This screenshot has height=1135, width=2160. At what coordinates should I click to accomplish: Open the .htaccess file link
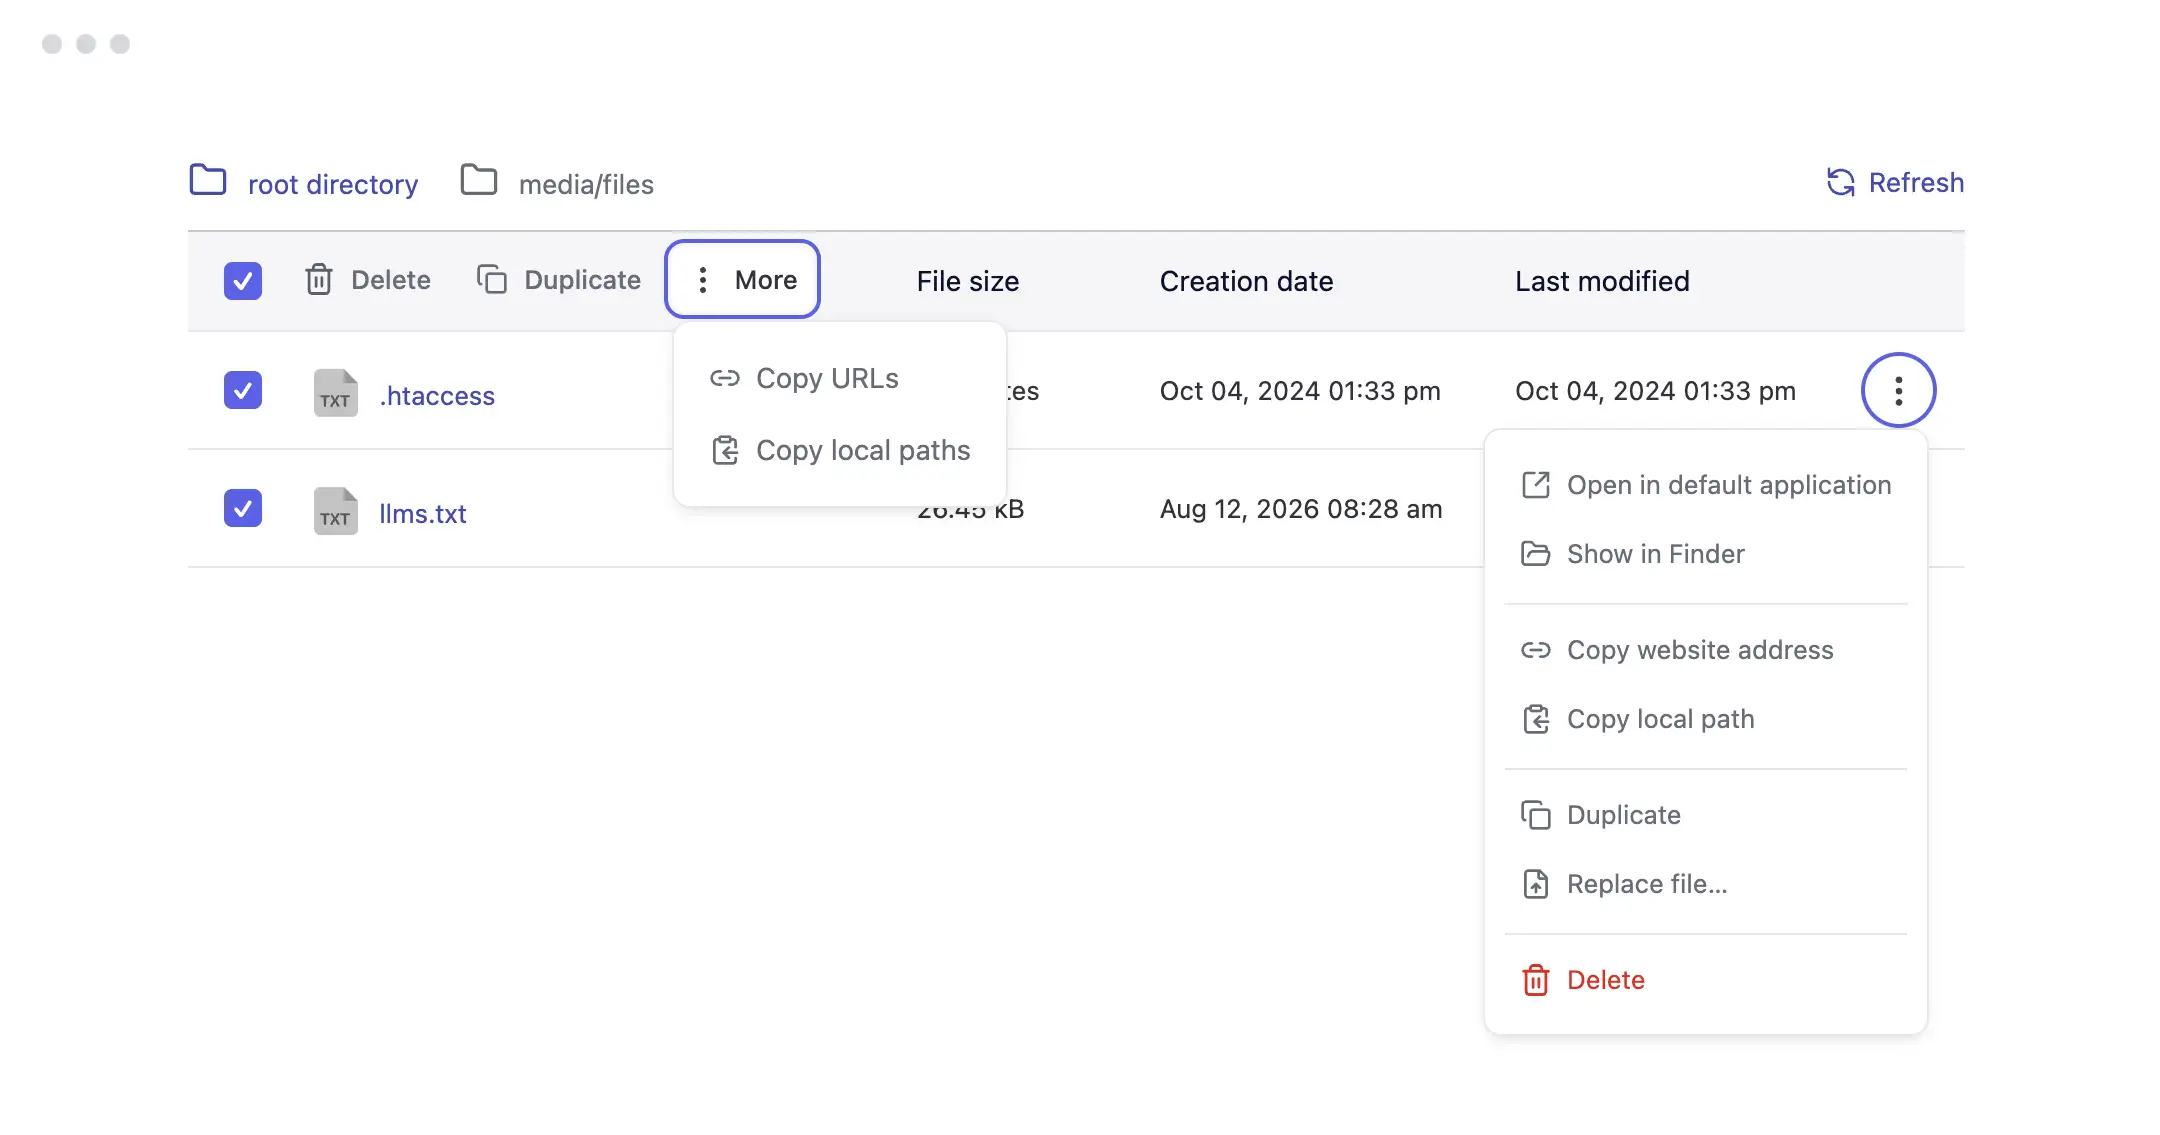(x=437, y=396)
